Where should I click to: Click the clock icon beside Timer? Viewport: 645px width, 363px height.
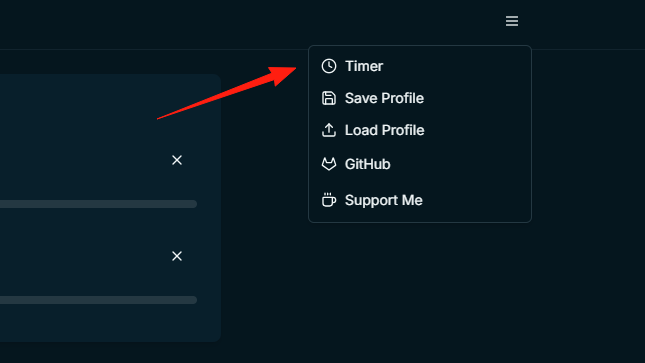coord(329,66)
